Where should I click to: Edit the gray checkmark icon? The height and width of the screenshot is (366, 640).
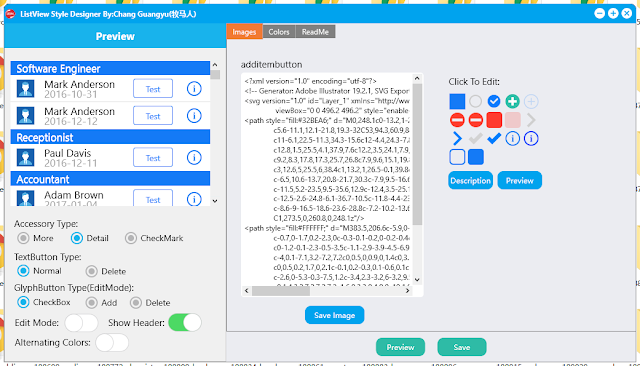[476, 139]
